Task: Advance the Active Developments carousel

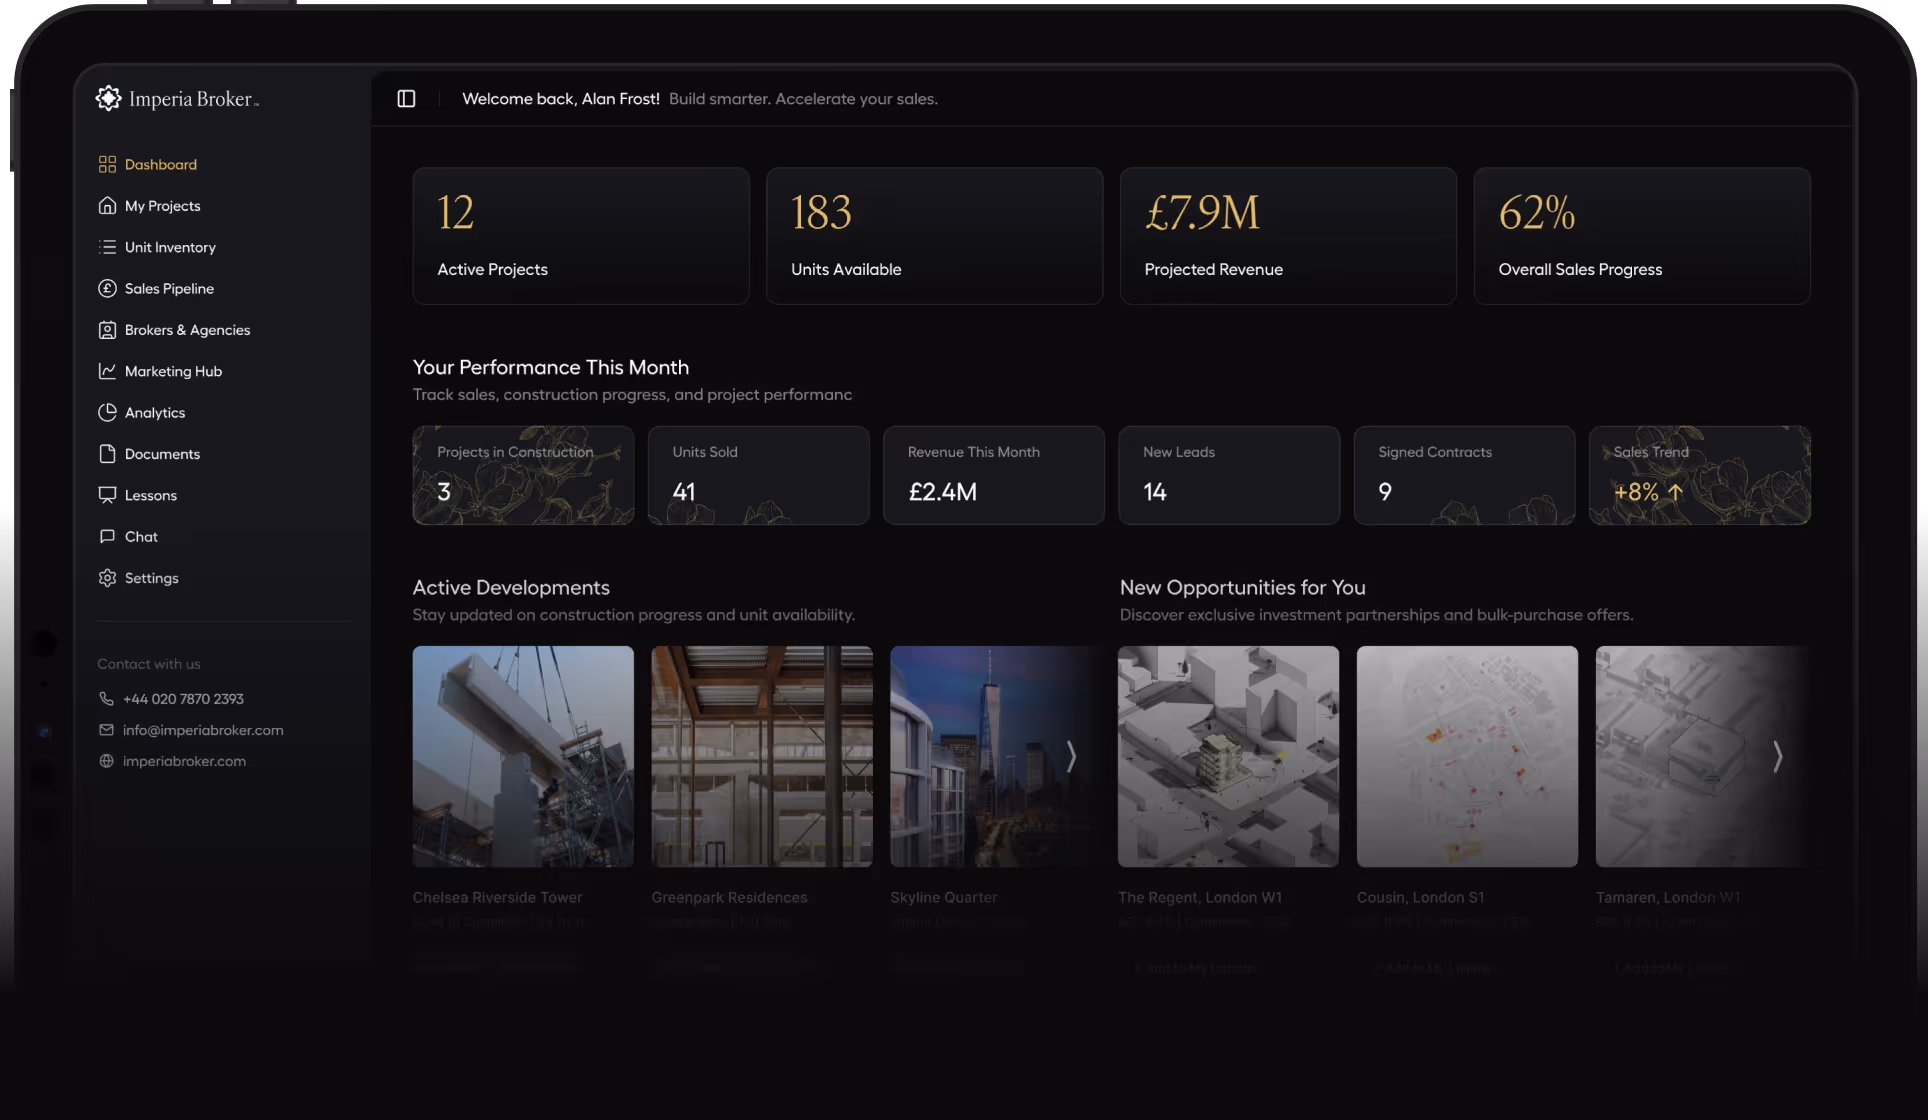Action: 1071,757
